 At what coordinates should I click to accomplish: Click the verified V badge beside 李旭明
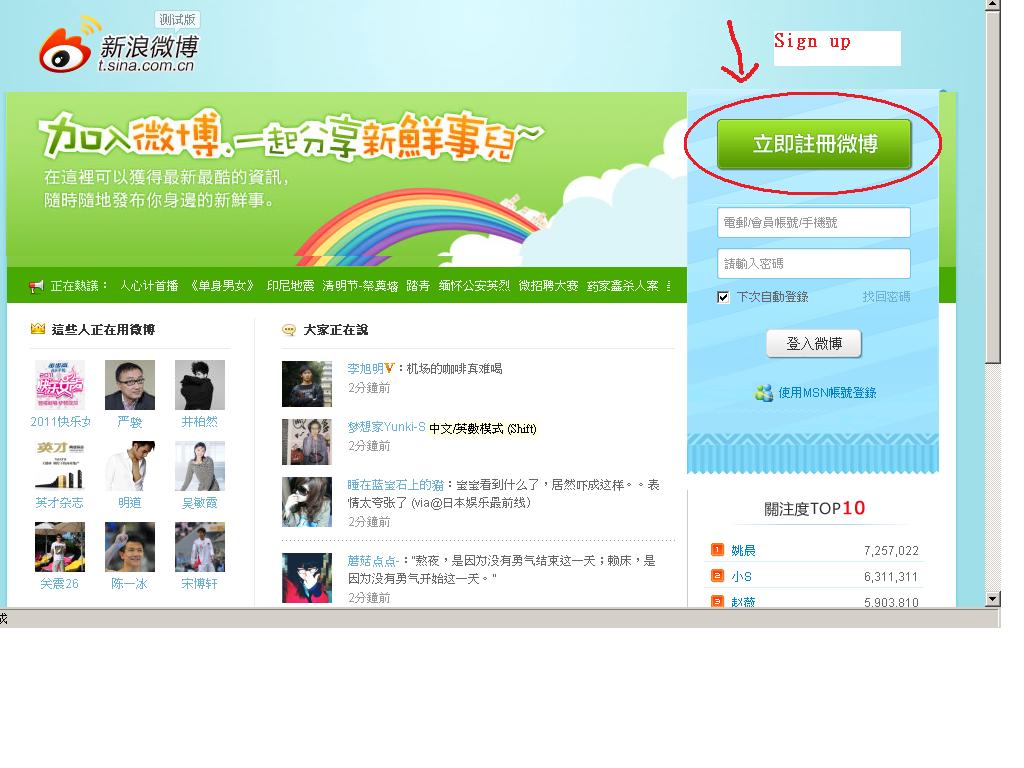[x=389, y=368]
